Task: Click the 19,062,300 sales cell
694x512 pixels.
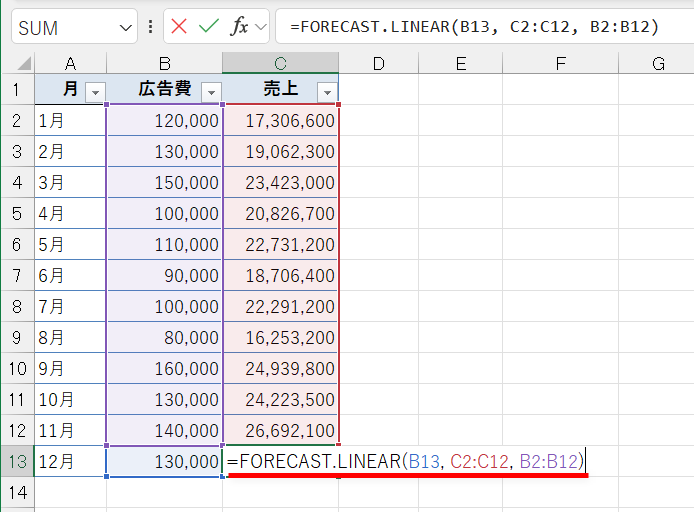Action: pyautogui.click(x=281, y=151)
